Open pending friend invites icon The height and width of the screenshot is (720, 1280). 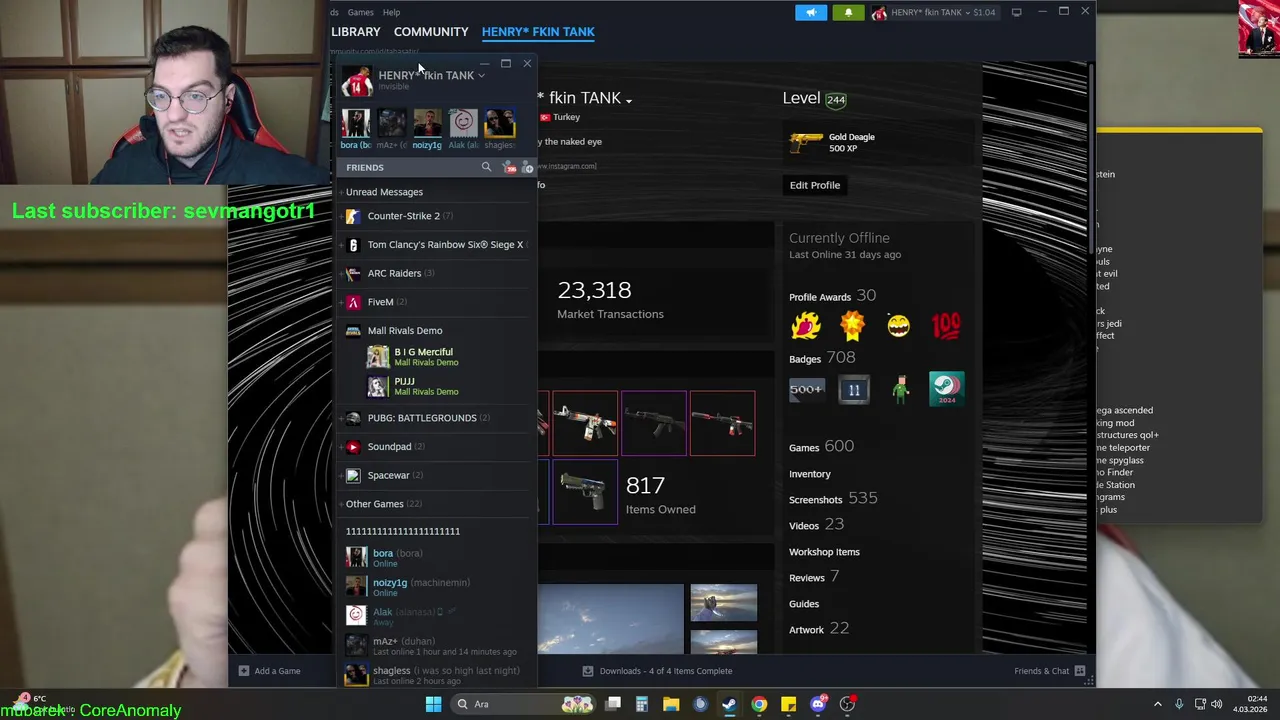click(x=509, y=167)
